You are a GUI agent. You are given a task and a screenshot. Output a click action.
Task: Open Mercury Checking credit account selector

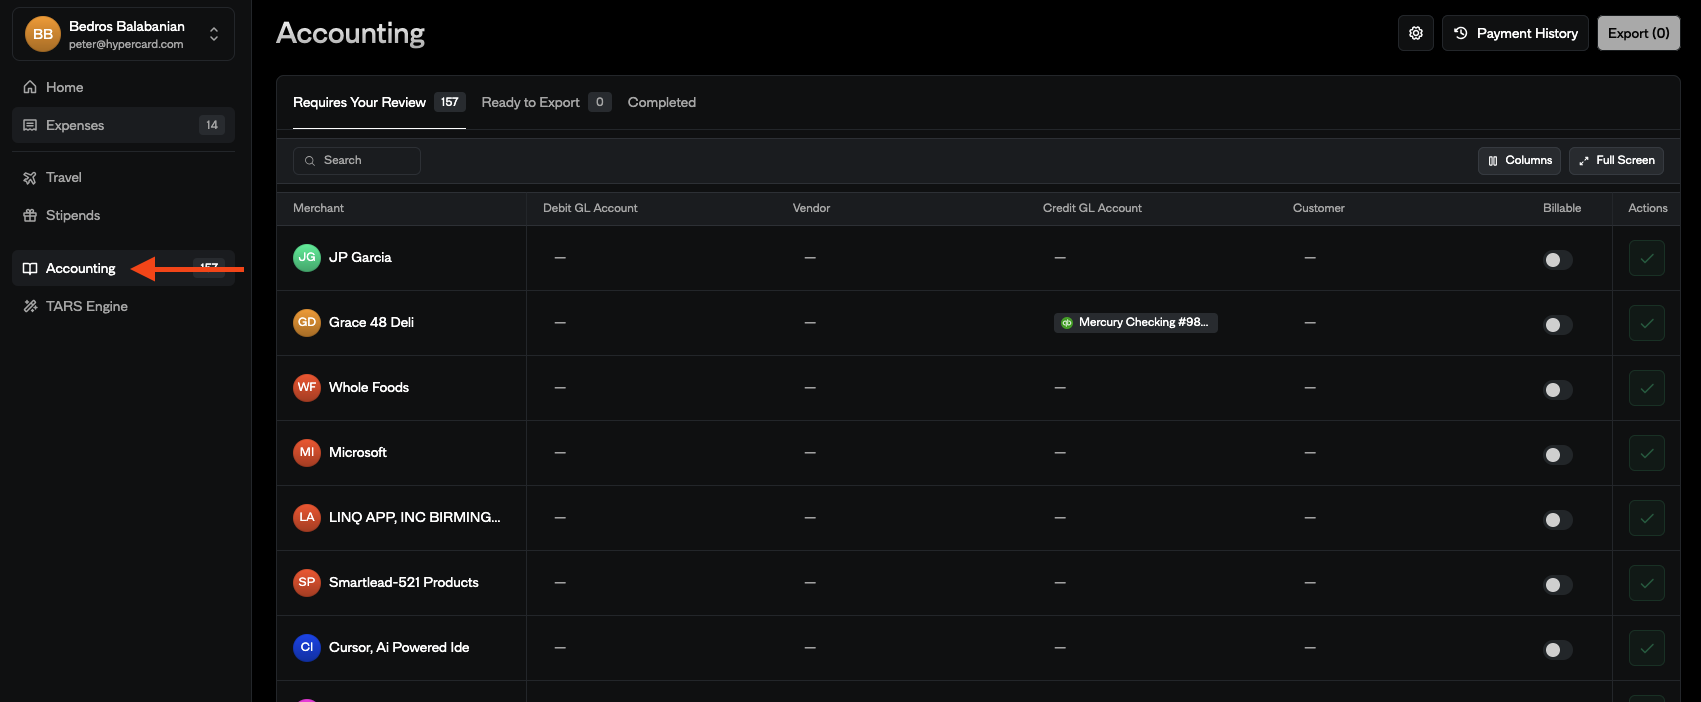1135,322
